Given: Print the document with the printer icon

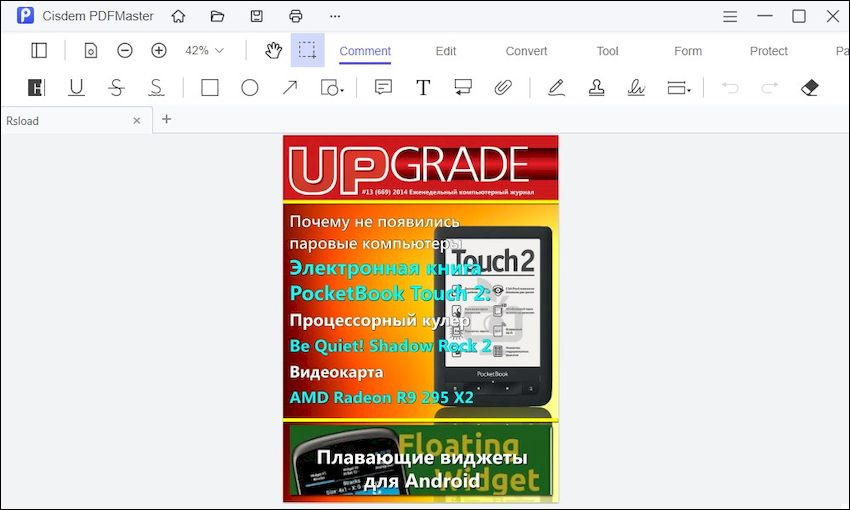Looking at the screenshot, I should [x=295, y=16].
